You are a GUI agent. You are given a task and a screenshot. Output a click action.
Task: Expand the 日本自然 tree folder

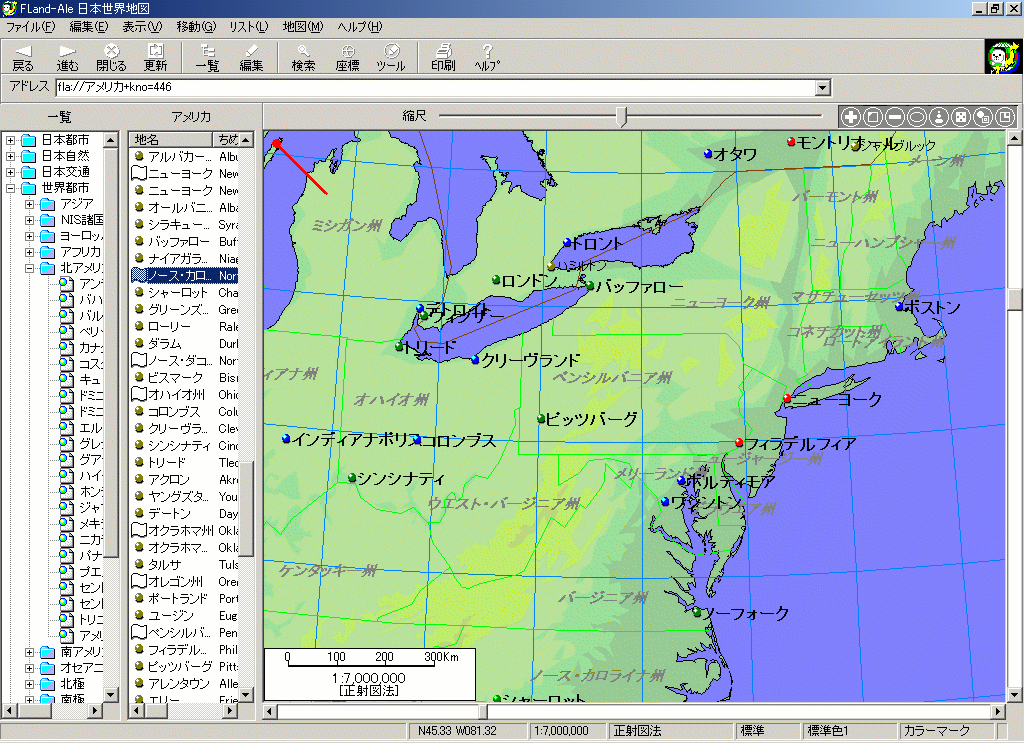click(10, 156)
